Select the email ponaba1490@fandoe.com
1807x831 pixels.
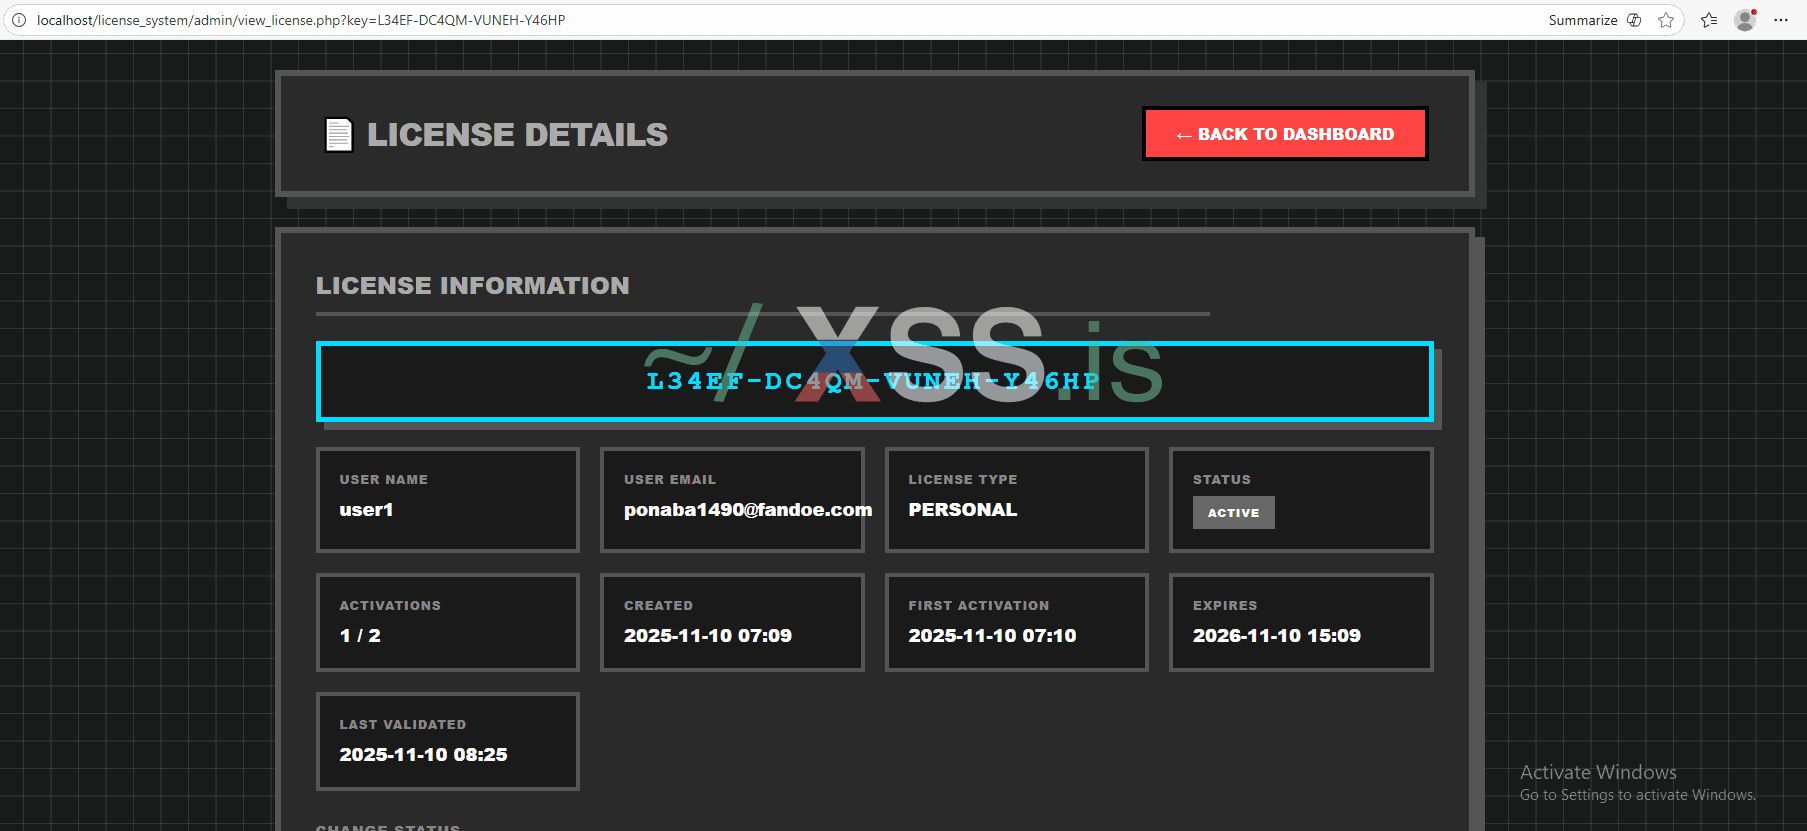[748, 510]
